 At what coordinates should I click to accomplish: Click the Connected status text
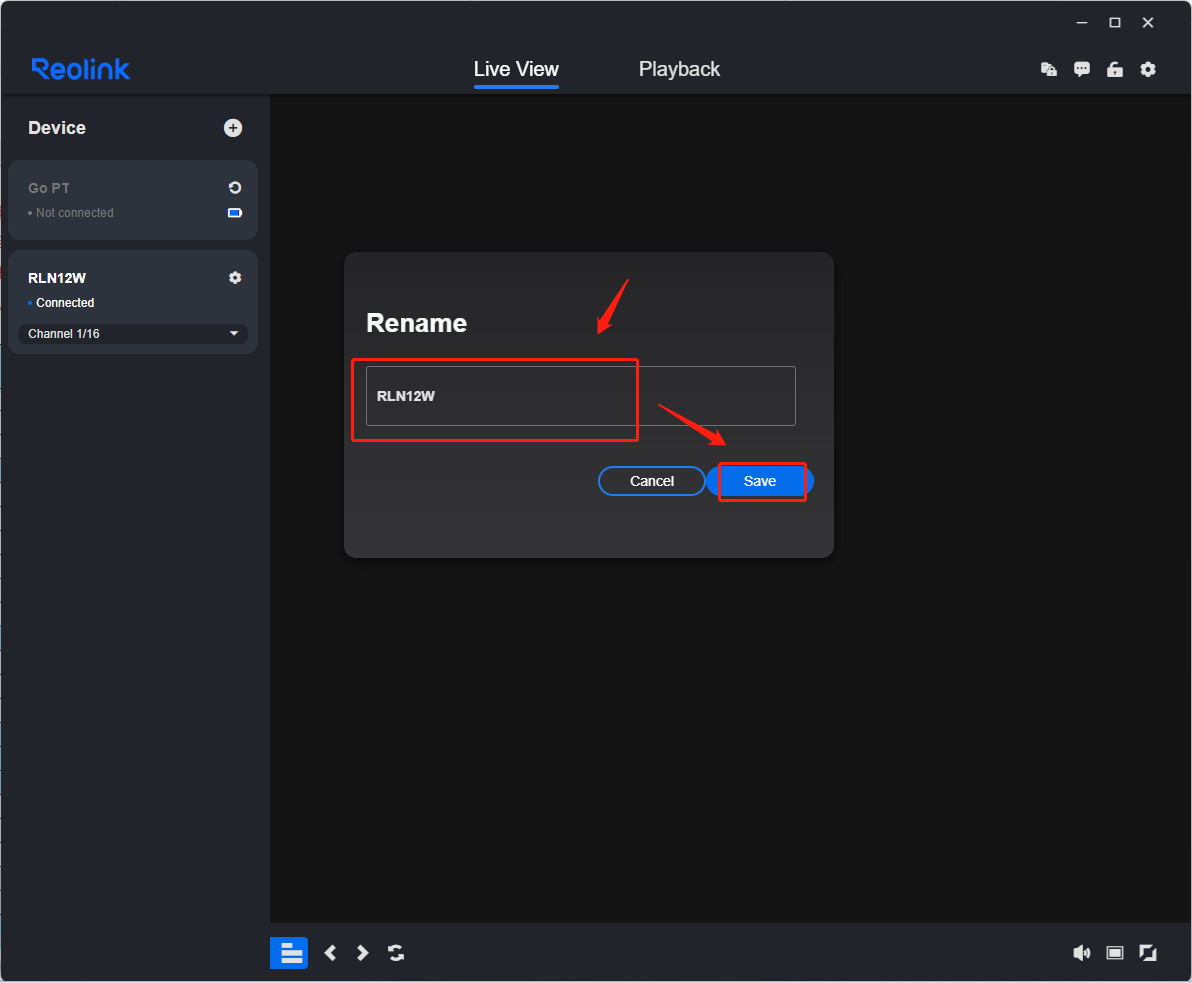point(65,303)
